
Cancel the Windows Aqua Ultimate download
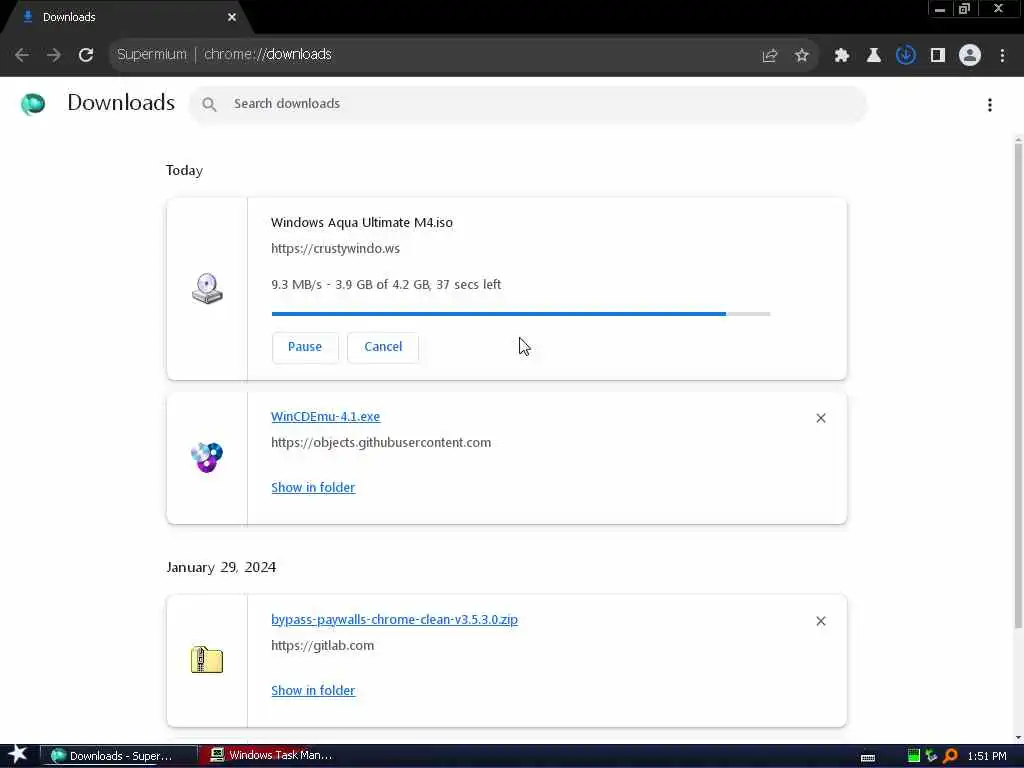[x=383, y=347]
